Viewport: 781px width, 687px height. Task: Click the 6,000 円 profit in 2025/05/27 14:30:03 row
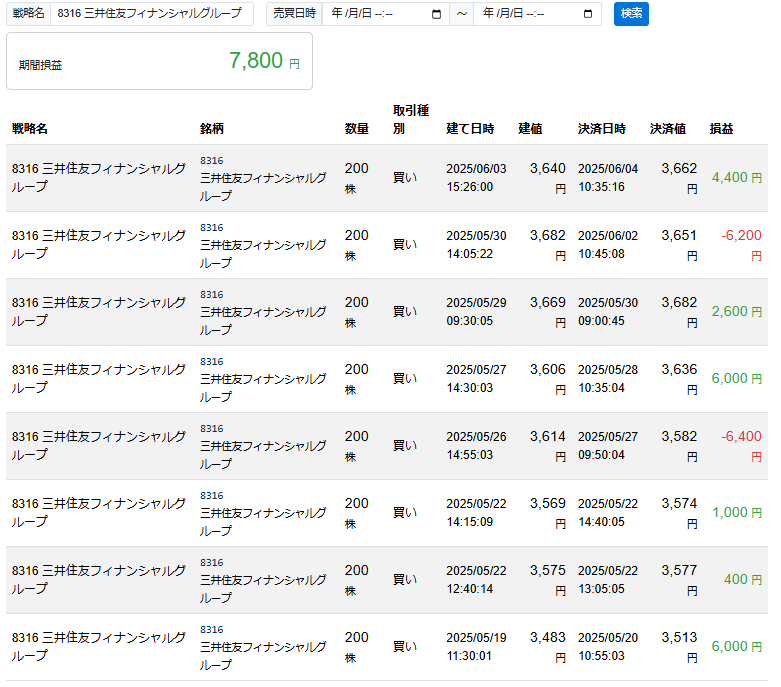[737, 379]
